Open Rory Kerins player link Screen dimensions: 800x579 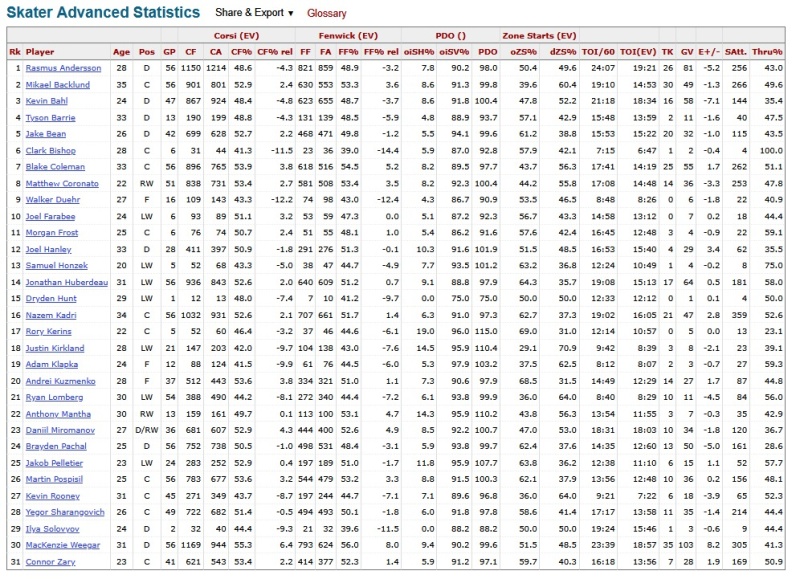coord(48,332)
